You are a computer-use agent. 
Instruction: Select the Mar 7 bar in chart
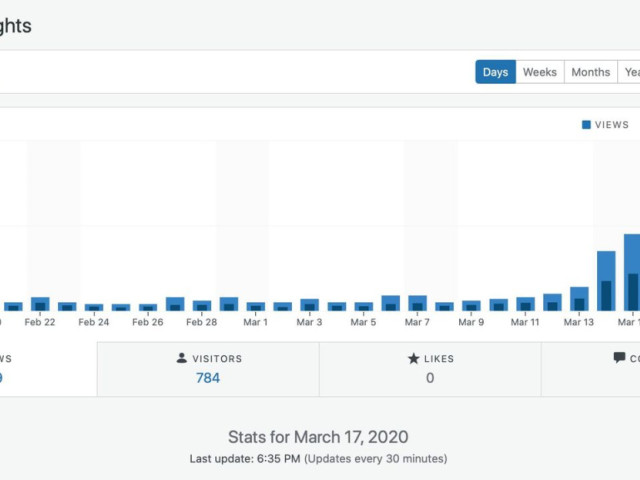(418, 304)
